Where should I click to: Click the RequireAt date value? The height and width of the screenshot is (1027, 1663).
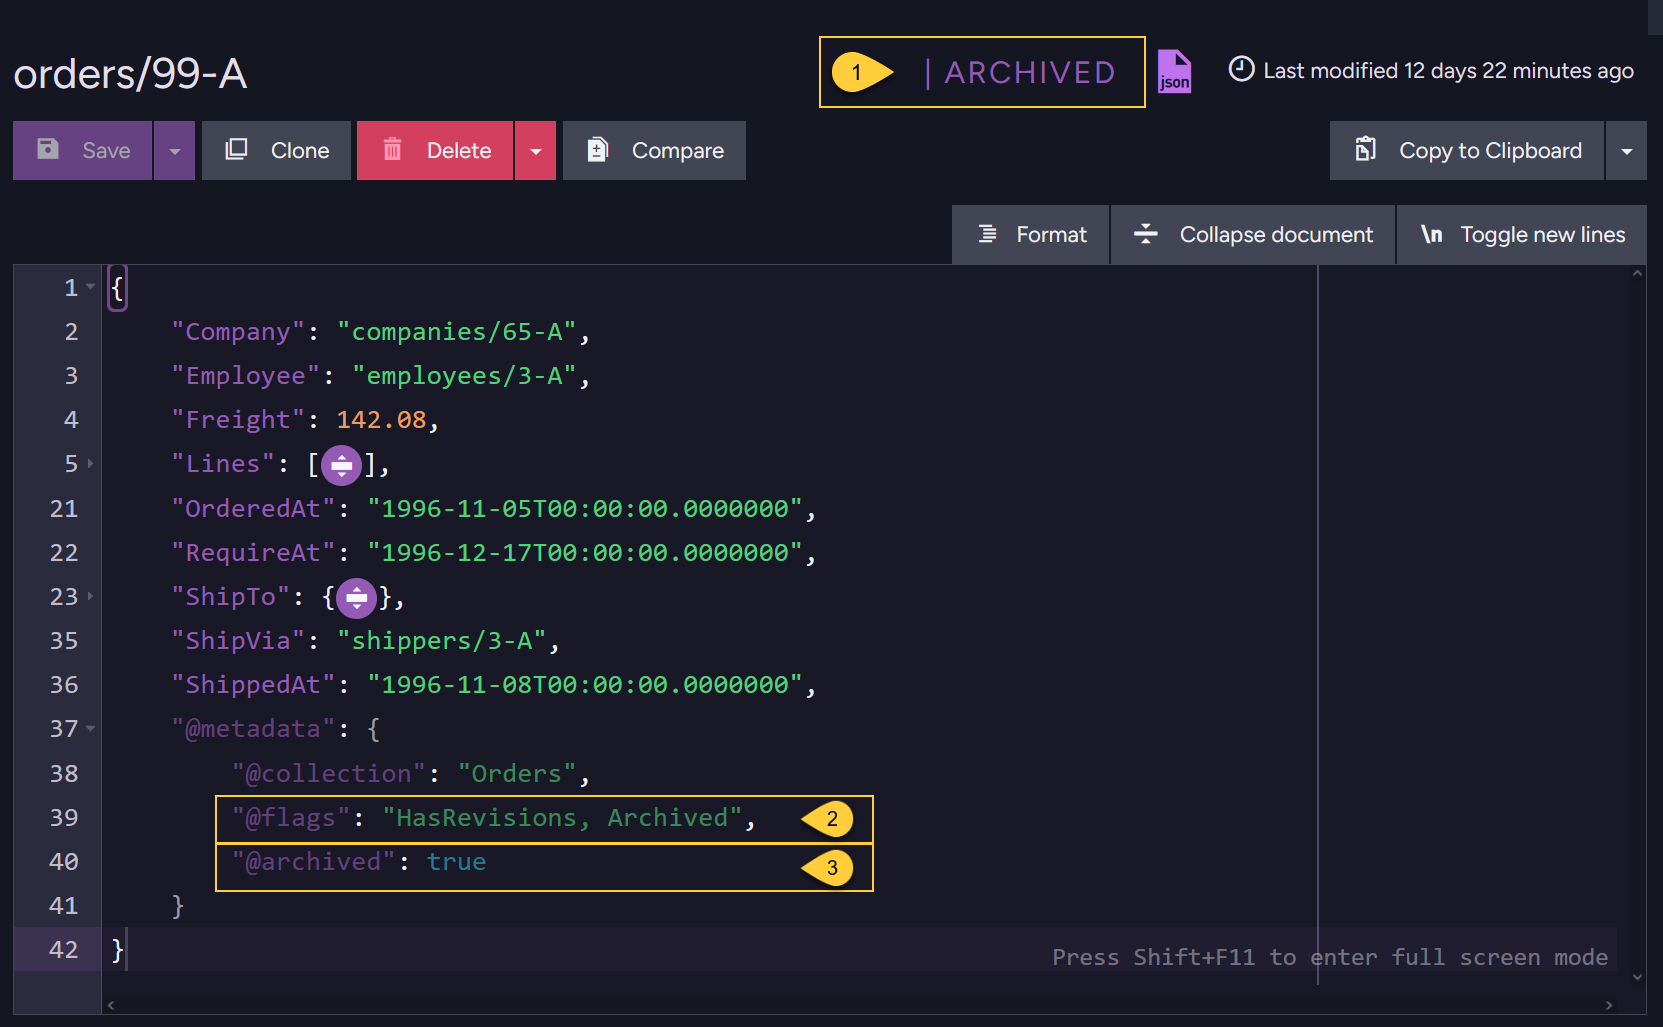pos(585,553)
